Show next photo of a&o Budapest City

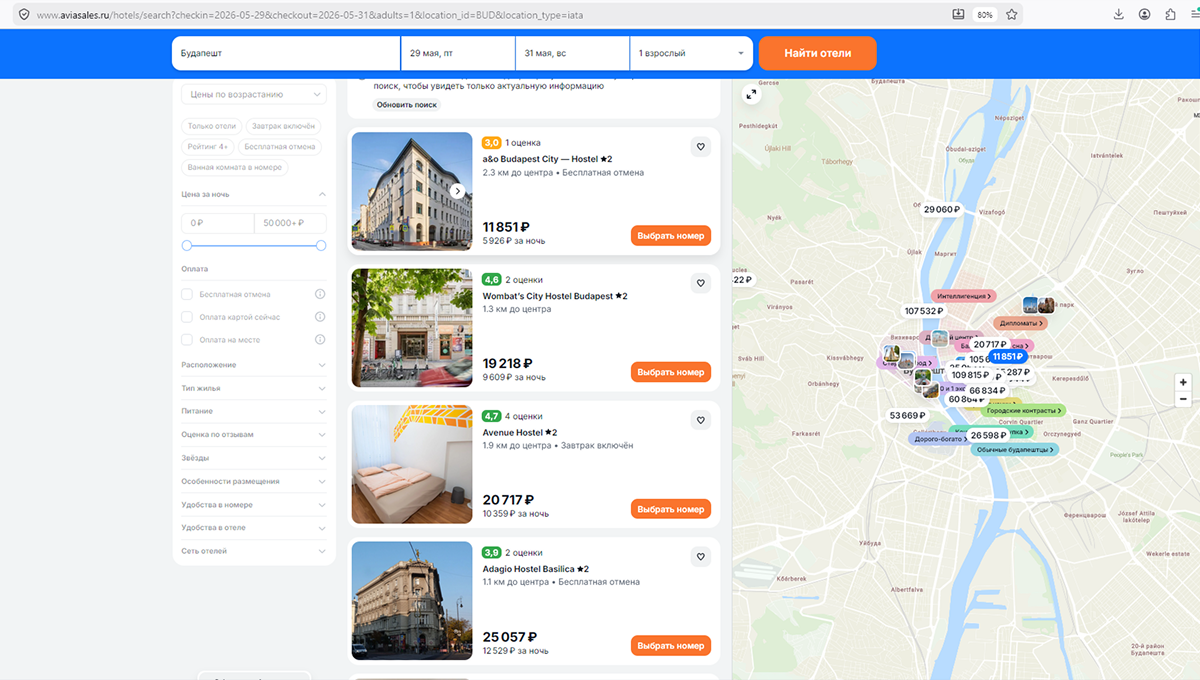[457, 191]
